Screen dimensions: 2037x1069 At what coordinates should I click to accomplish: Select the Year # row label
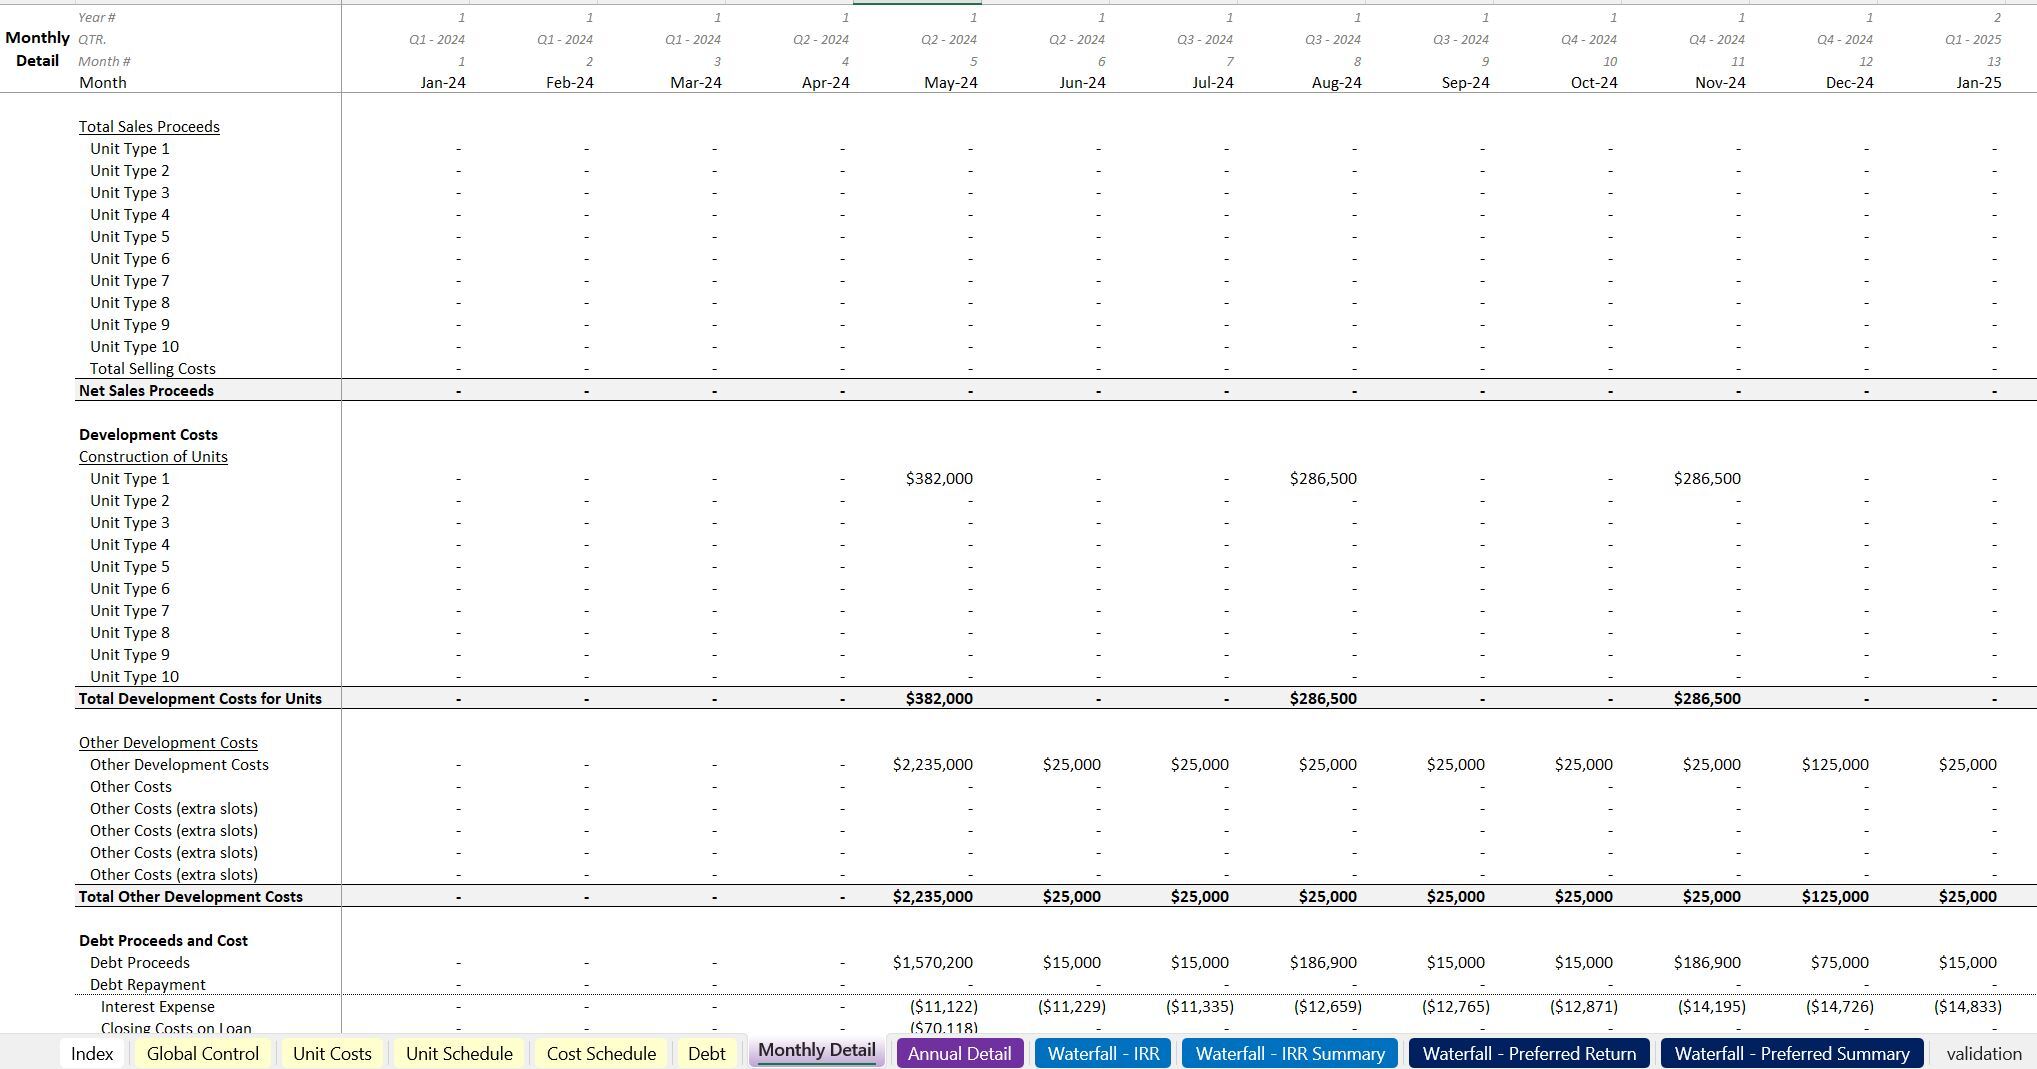tap(98, 17)
